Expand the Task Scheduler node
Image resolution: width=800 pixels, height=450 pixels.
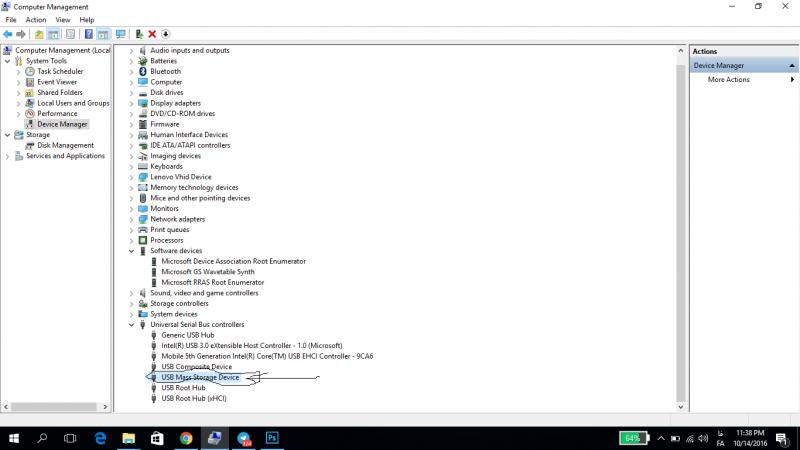(18, 72)
